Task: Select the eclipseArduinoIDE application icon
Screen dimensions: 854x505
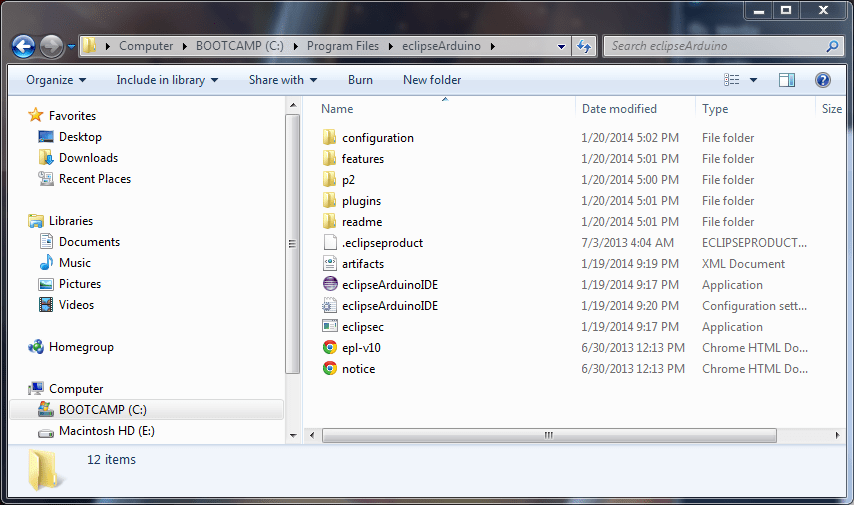Action: pos(330,284)
